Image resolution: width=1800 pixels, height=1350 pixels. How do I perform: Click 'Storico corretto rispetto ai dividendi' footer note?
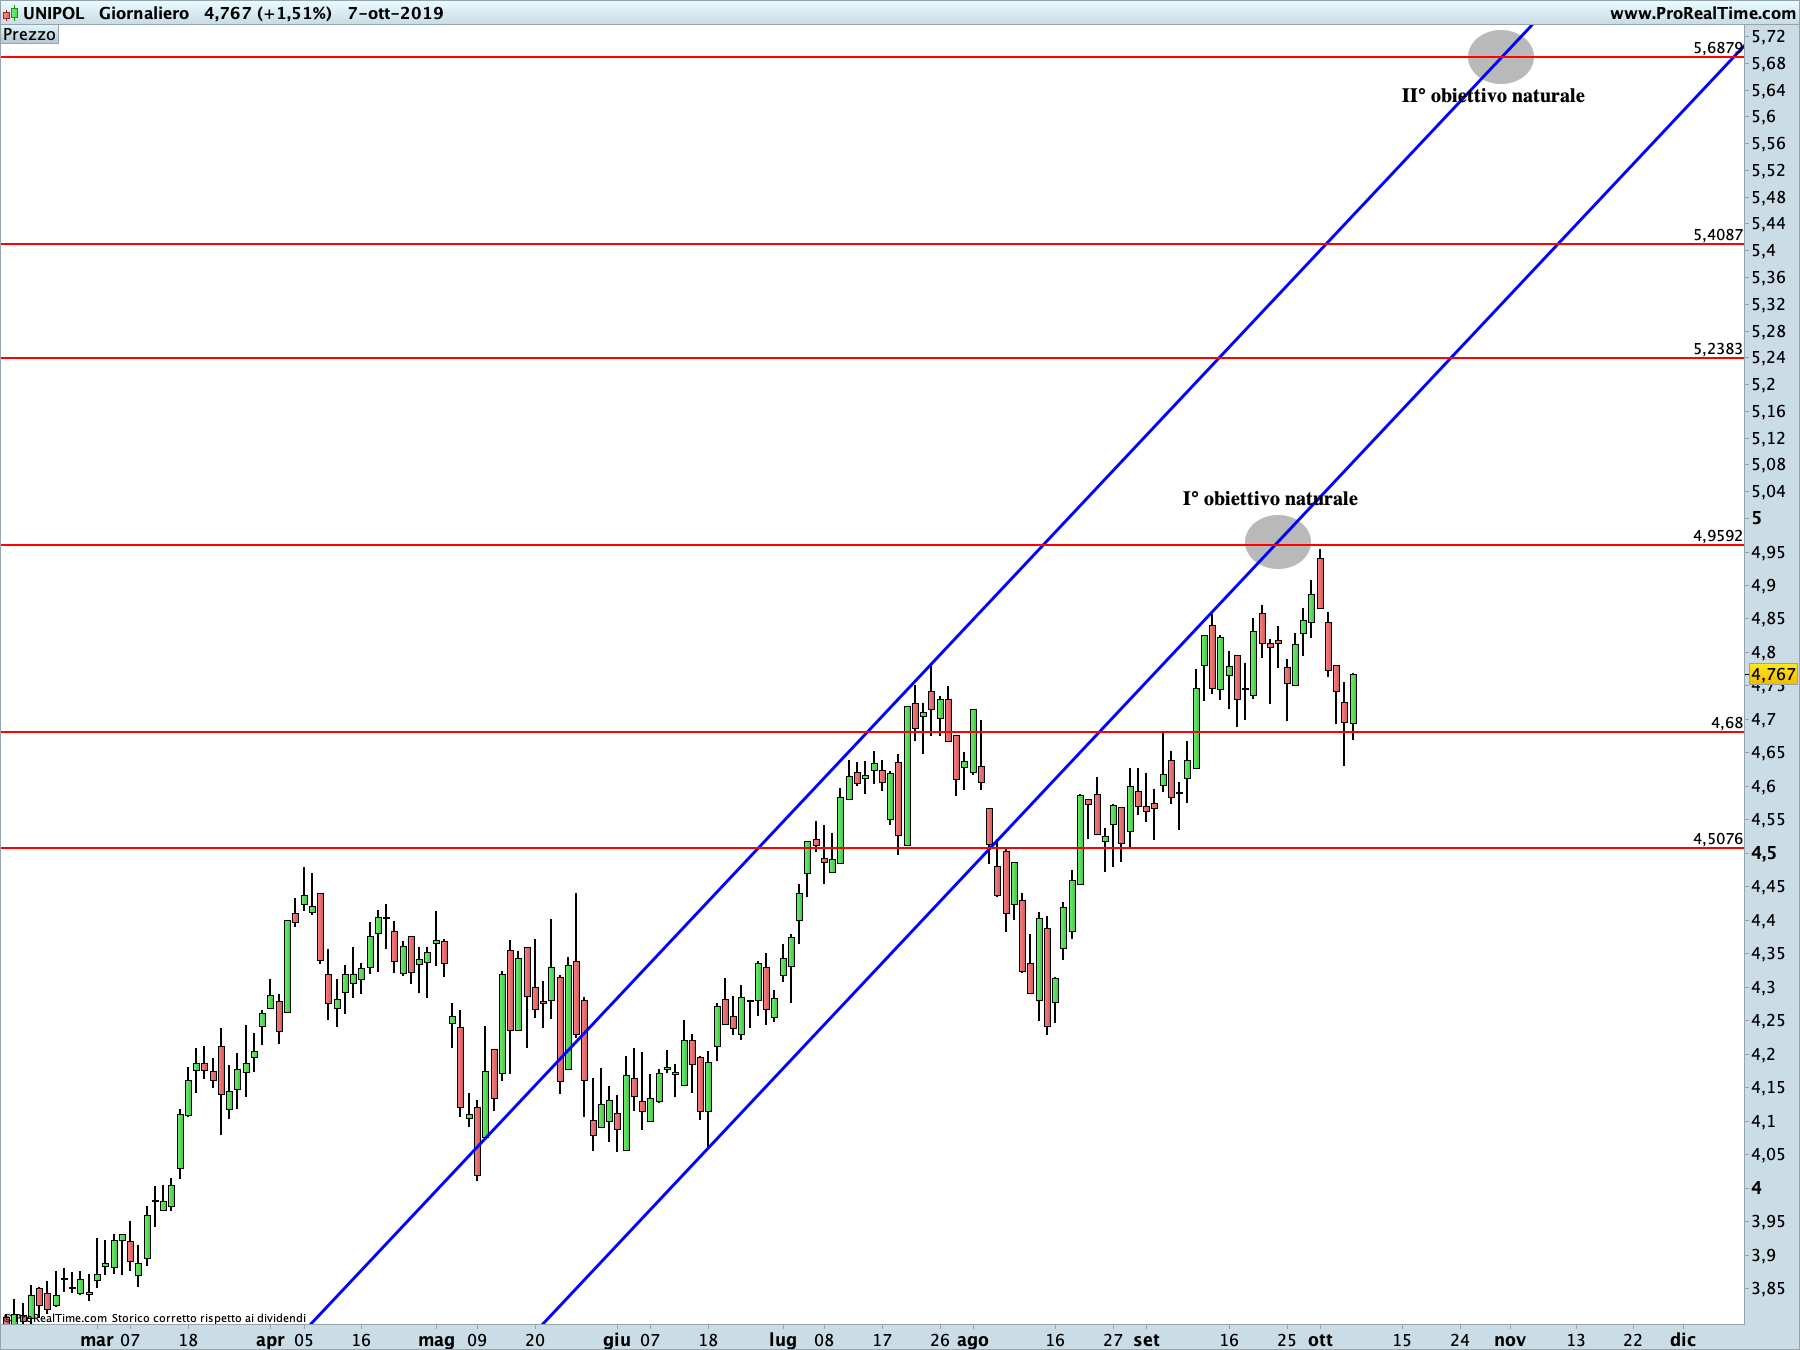point(208,1318)
